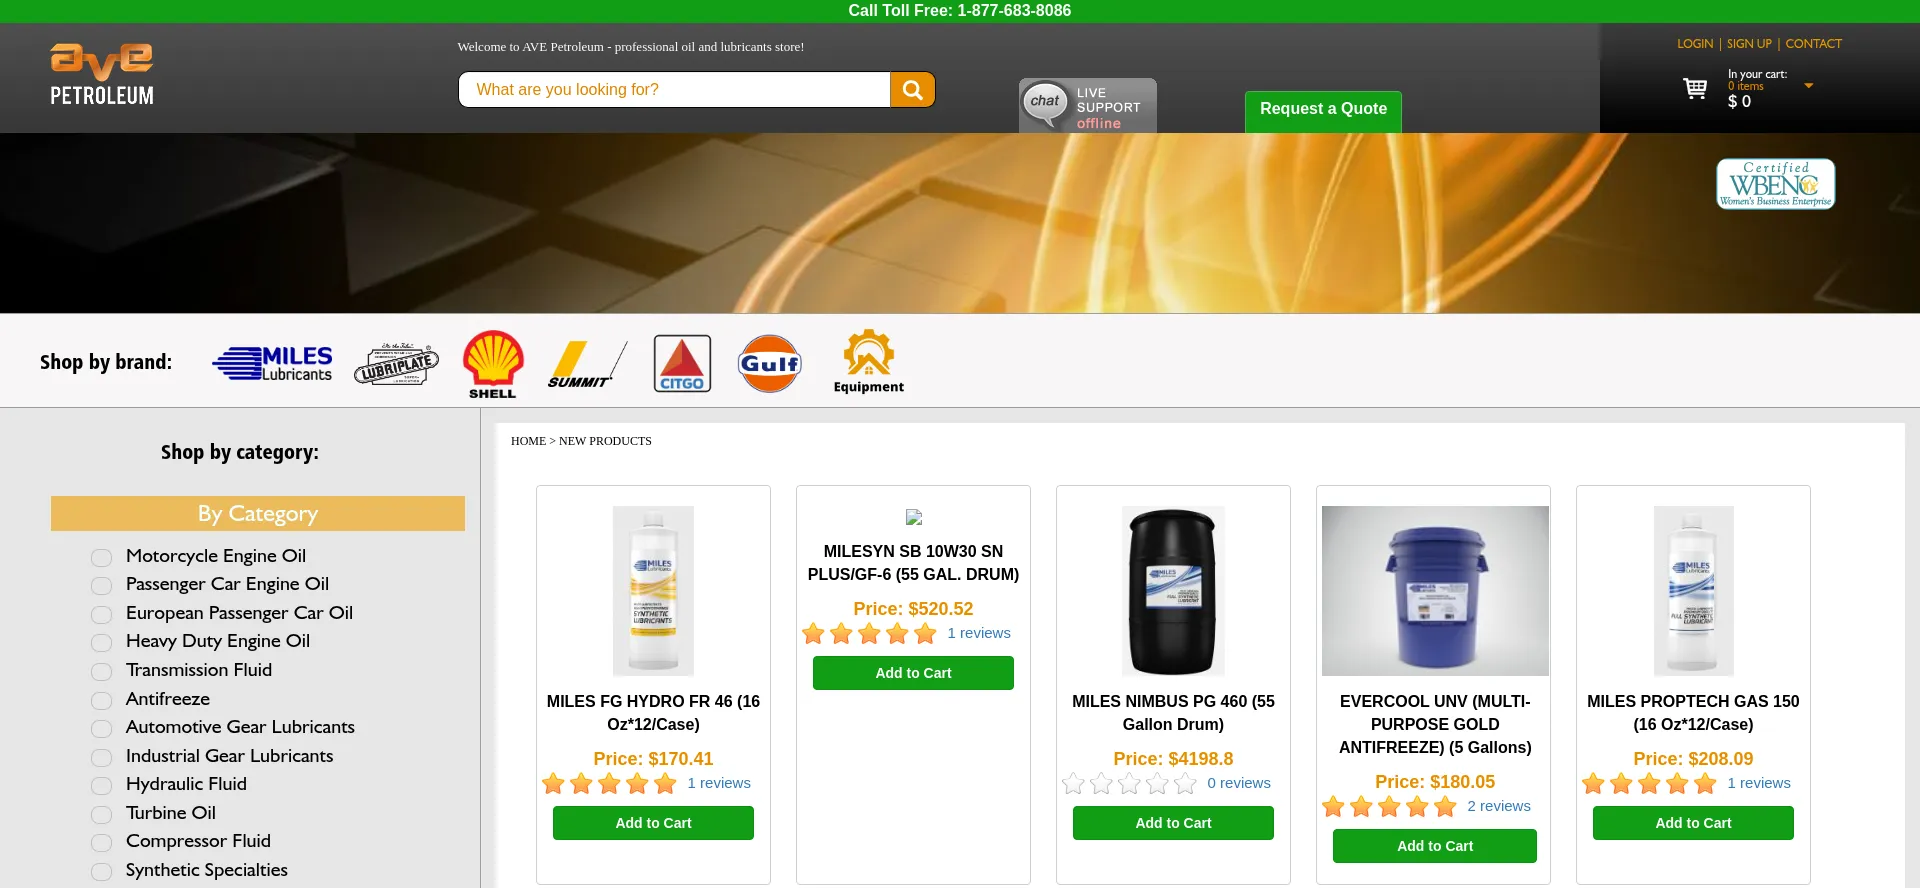This screenshot has height=888, width=1920.
Task: Select the Heavy Duty Engine Oil radio
Action: click(x=101, y=643)
